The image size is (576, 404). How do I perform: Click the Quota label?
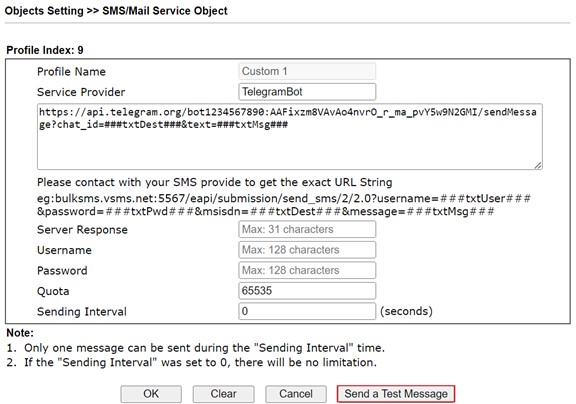[53, 291]
